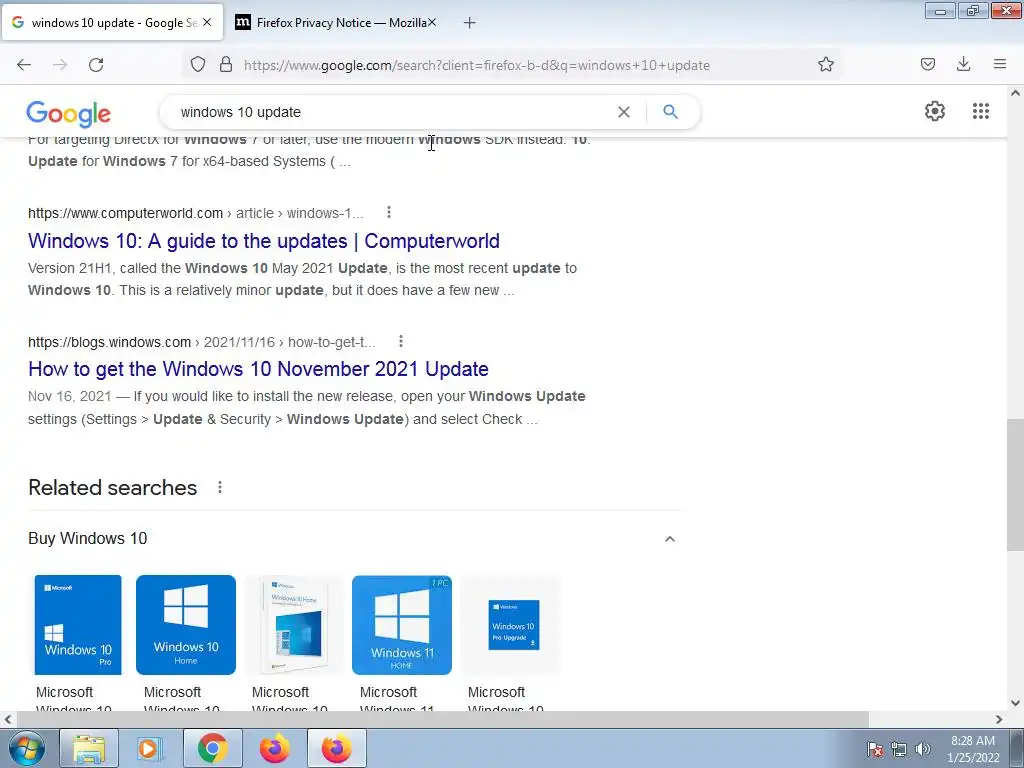
Task: Click the horizontal scrollbar left arrow
Action: pos(8,719)
